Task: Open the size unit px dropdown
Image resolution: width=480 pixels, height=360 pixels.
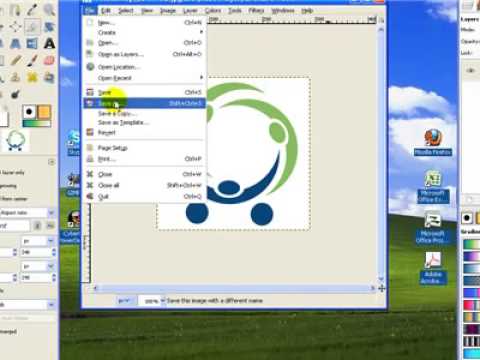Action: point(38,266)
